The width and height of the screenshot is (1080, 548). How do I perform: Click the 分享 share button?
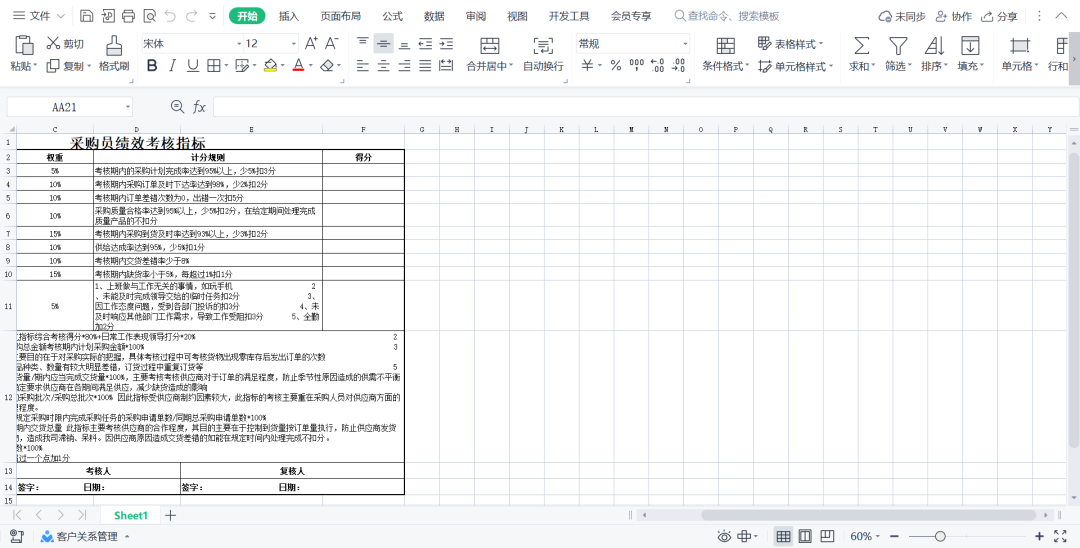tap(1000, 16)
